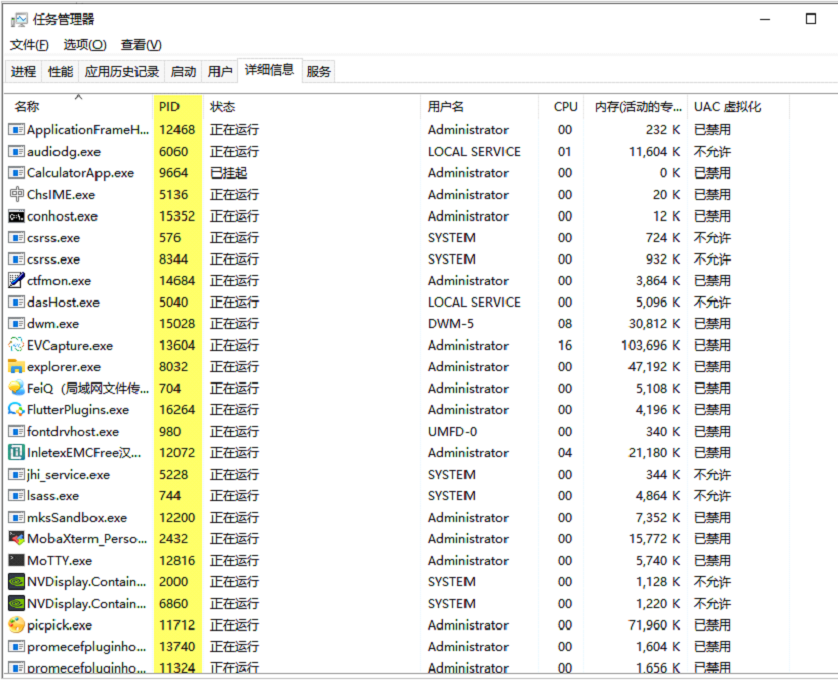This screenshot has width=838, height=682.
Task: Select PID 9664 cell
Action: coord(174,173)
